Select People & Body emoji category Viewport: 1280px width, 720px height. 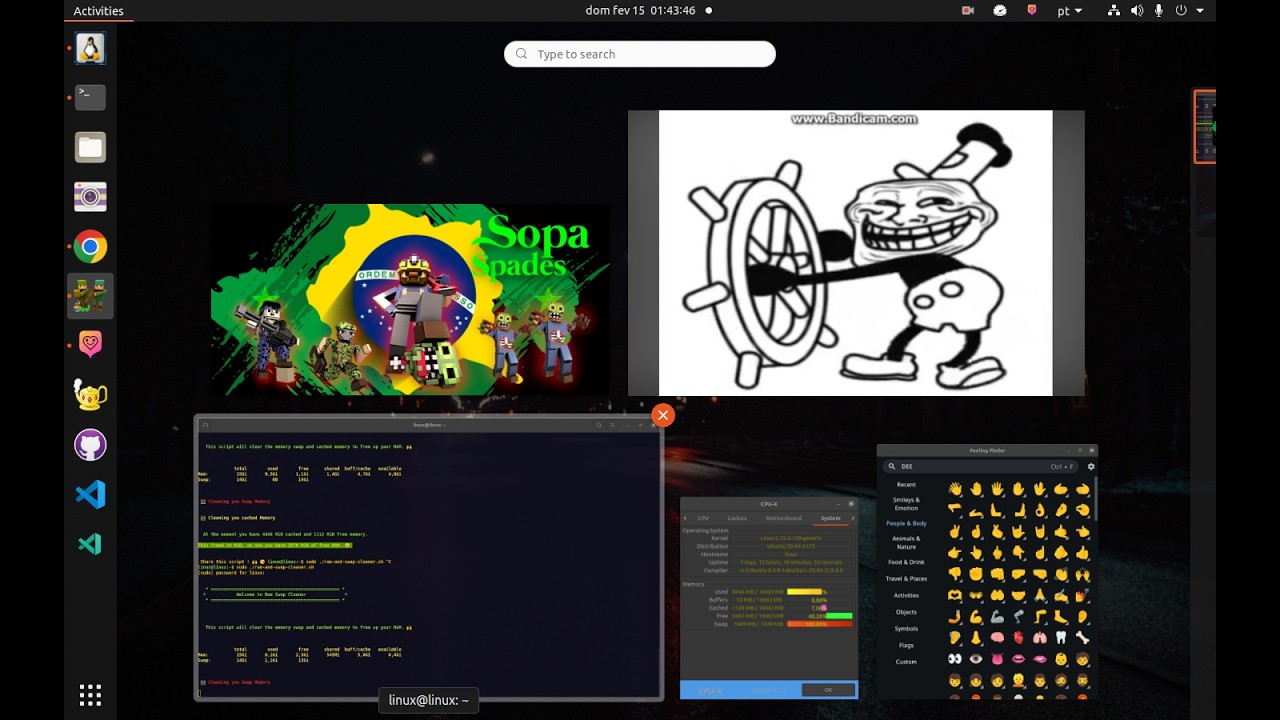(x=906, y=523)
